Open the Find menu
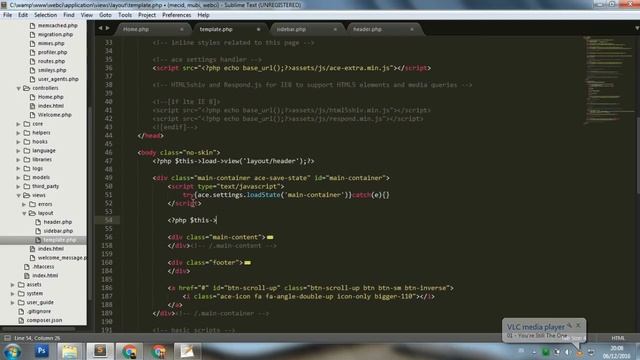The height and width of the screenshot is (360, 640). [x=69, y=15]
